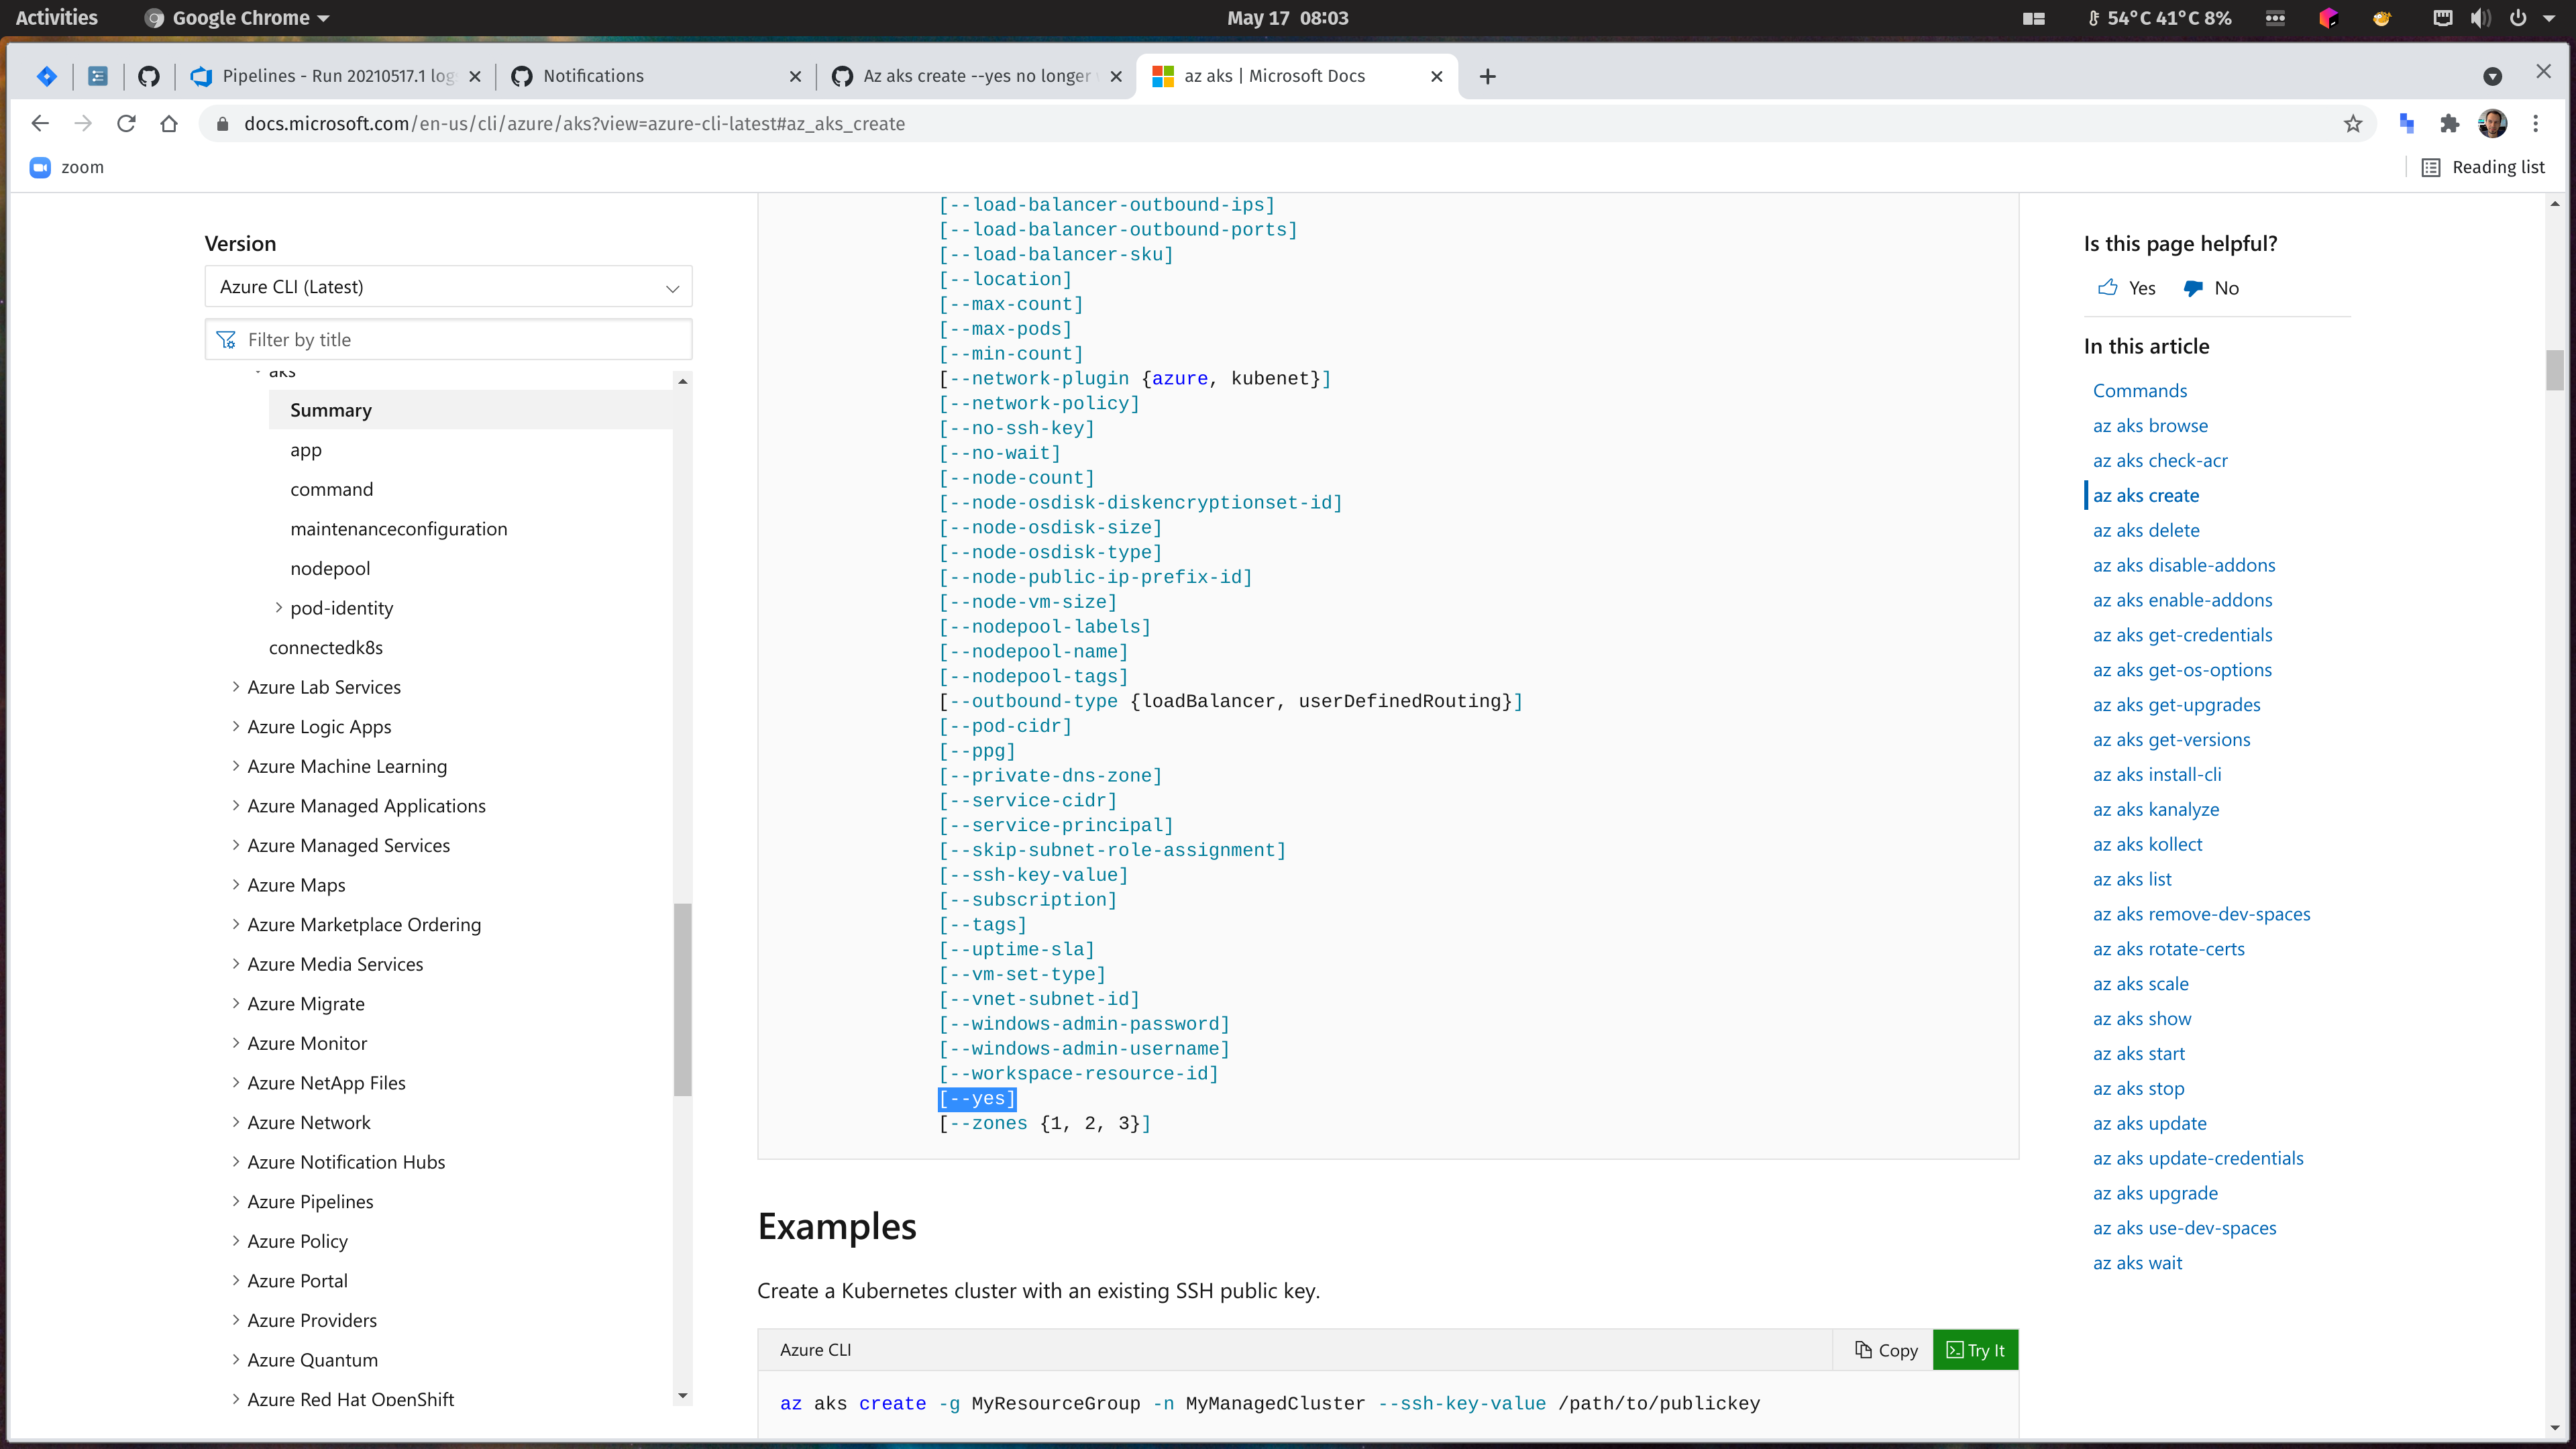Image resolution: width=2576 pixels, height=1449 pixels.
Task: Click the page vertical scrollbar thumb
Action: (x=2554, y=370)
